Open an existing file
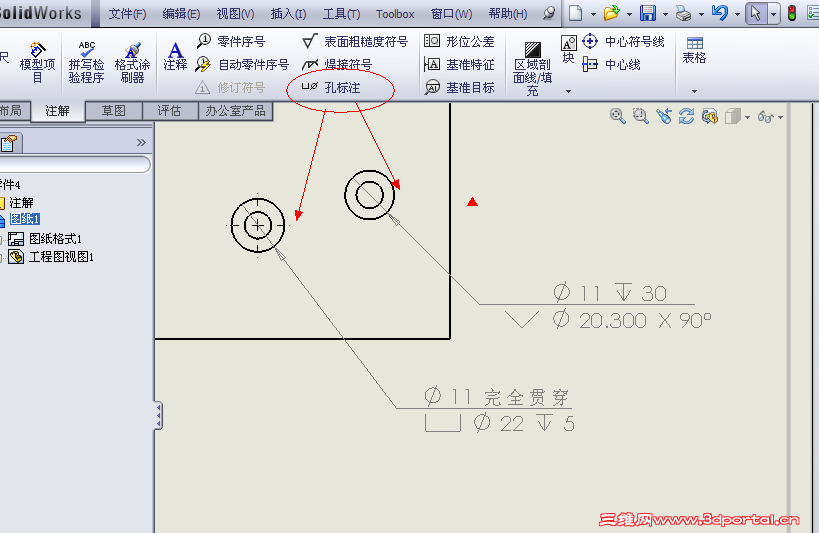The width and height of the screenshot is (819, 533). [x=611, y=13]
